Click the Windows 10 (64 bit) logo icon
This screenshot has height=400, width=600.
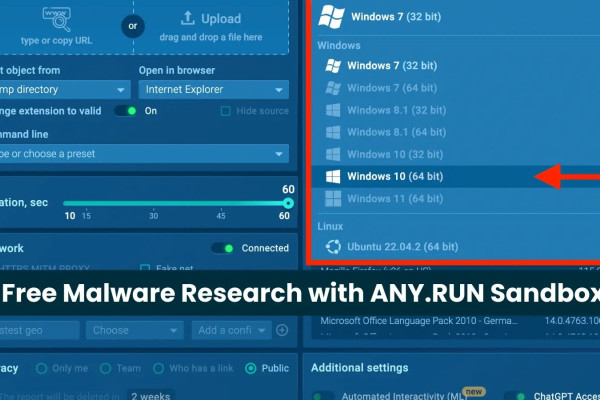(333, 176)
